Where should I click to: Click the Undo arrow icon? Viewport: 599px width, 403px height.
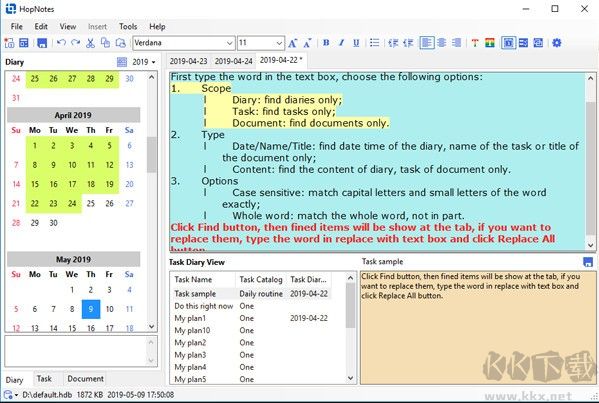61,43
